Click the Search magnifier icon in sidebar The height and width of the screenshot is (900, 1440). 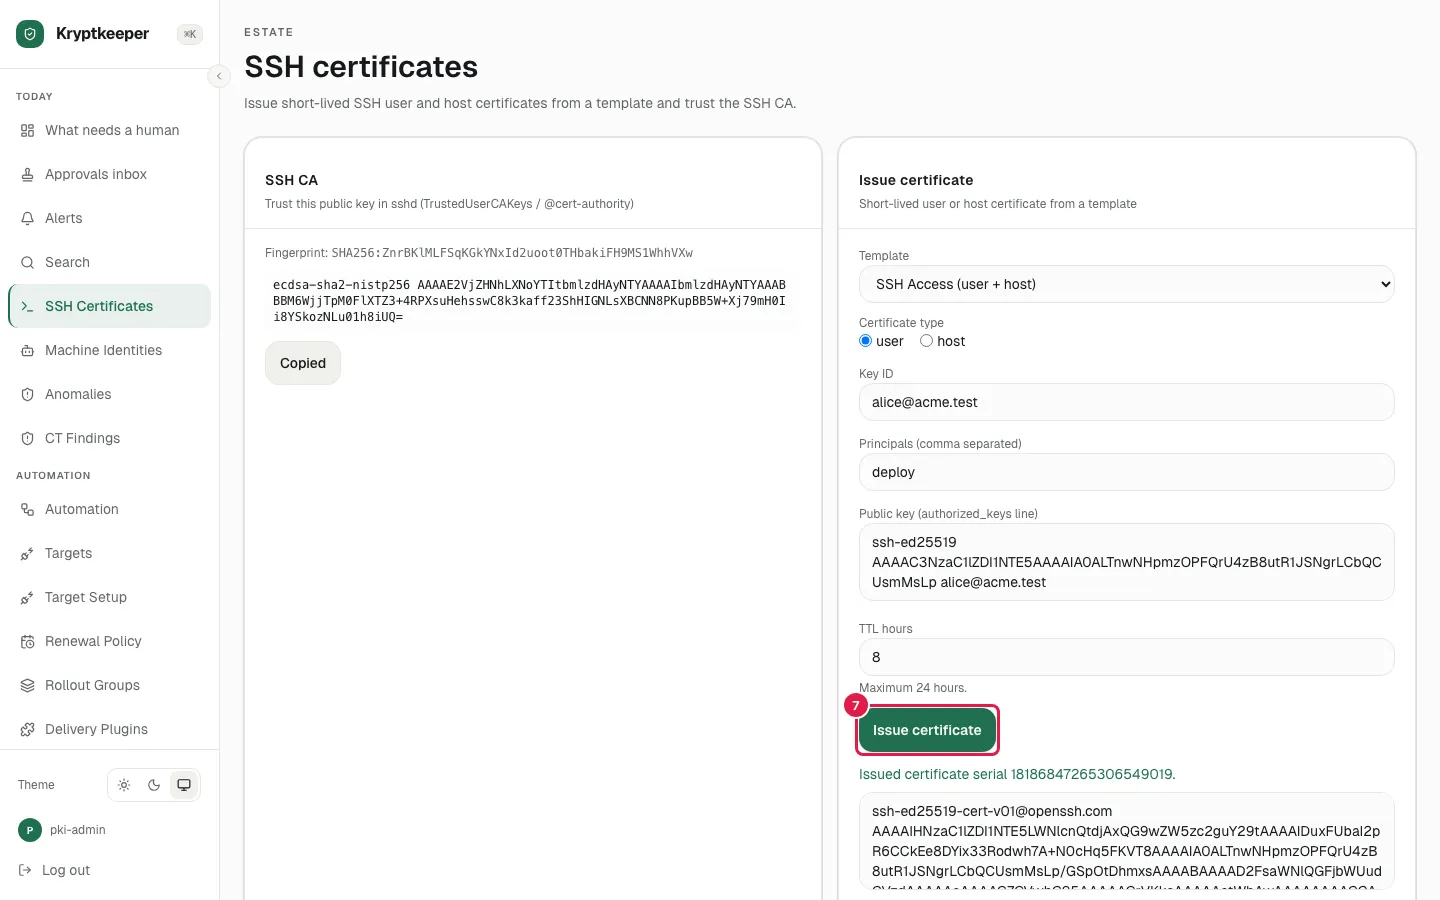(x=27, y=263)
